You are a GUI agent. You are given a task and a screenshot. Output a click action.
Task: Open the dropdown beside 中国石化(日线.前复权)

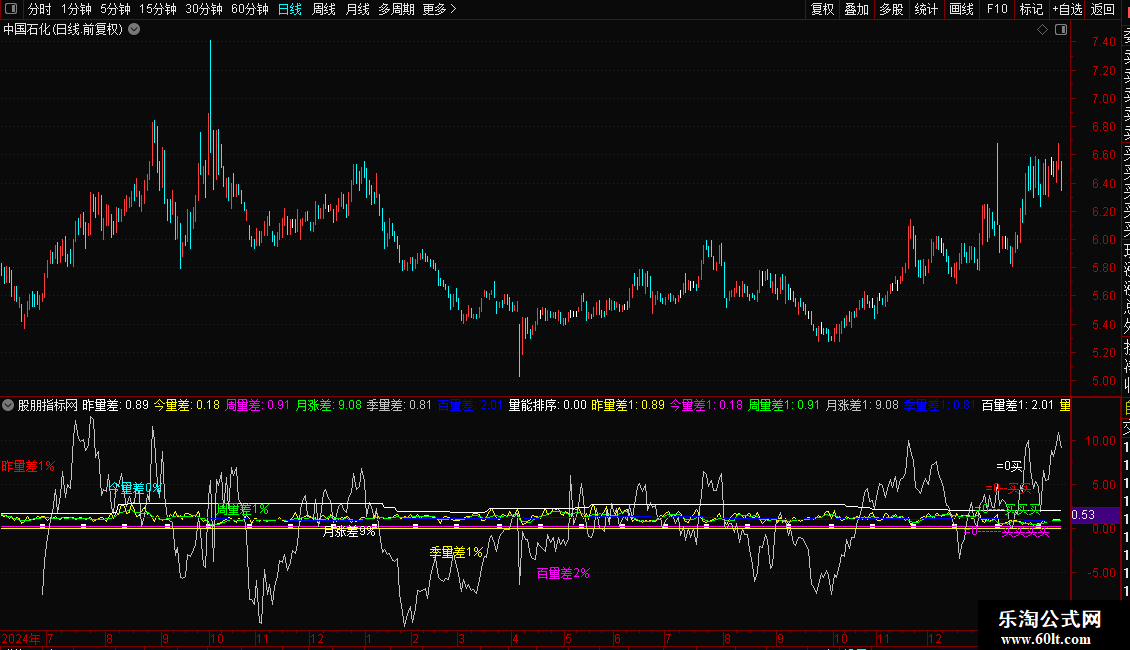tap(134, 30)
